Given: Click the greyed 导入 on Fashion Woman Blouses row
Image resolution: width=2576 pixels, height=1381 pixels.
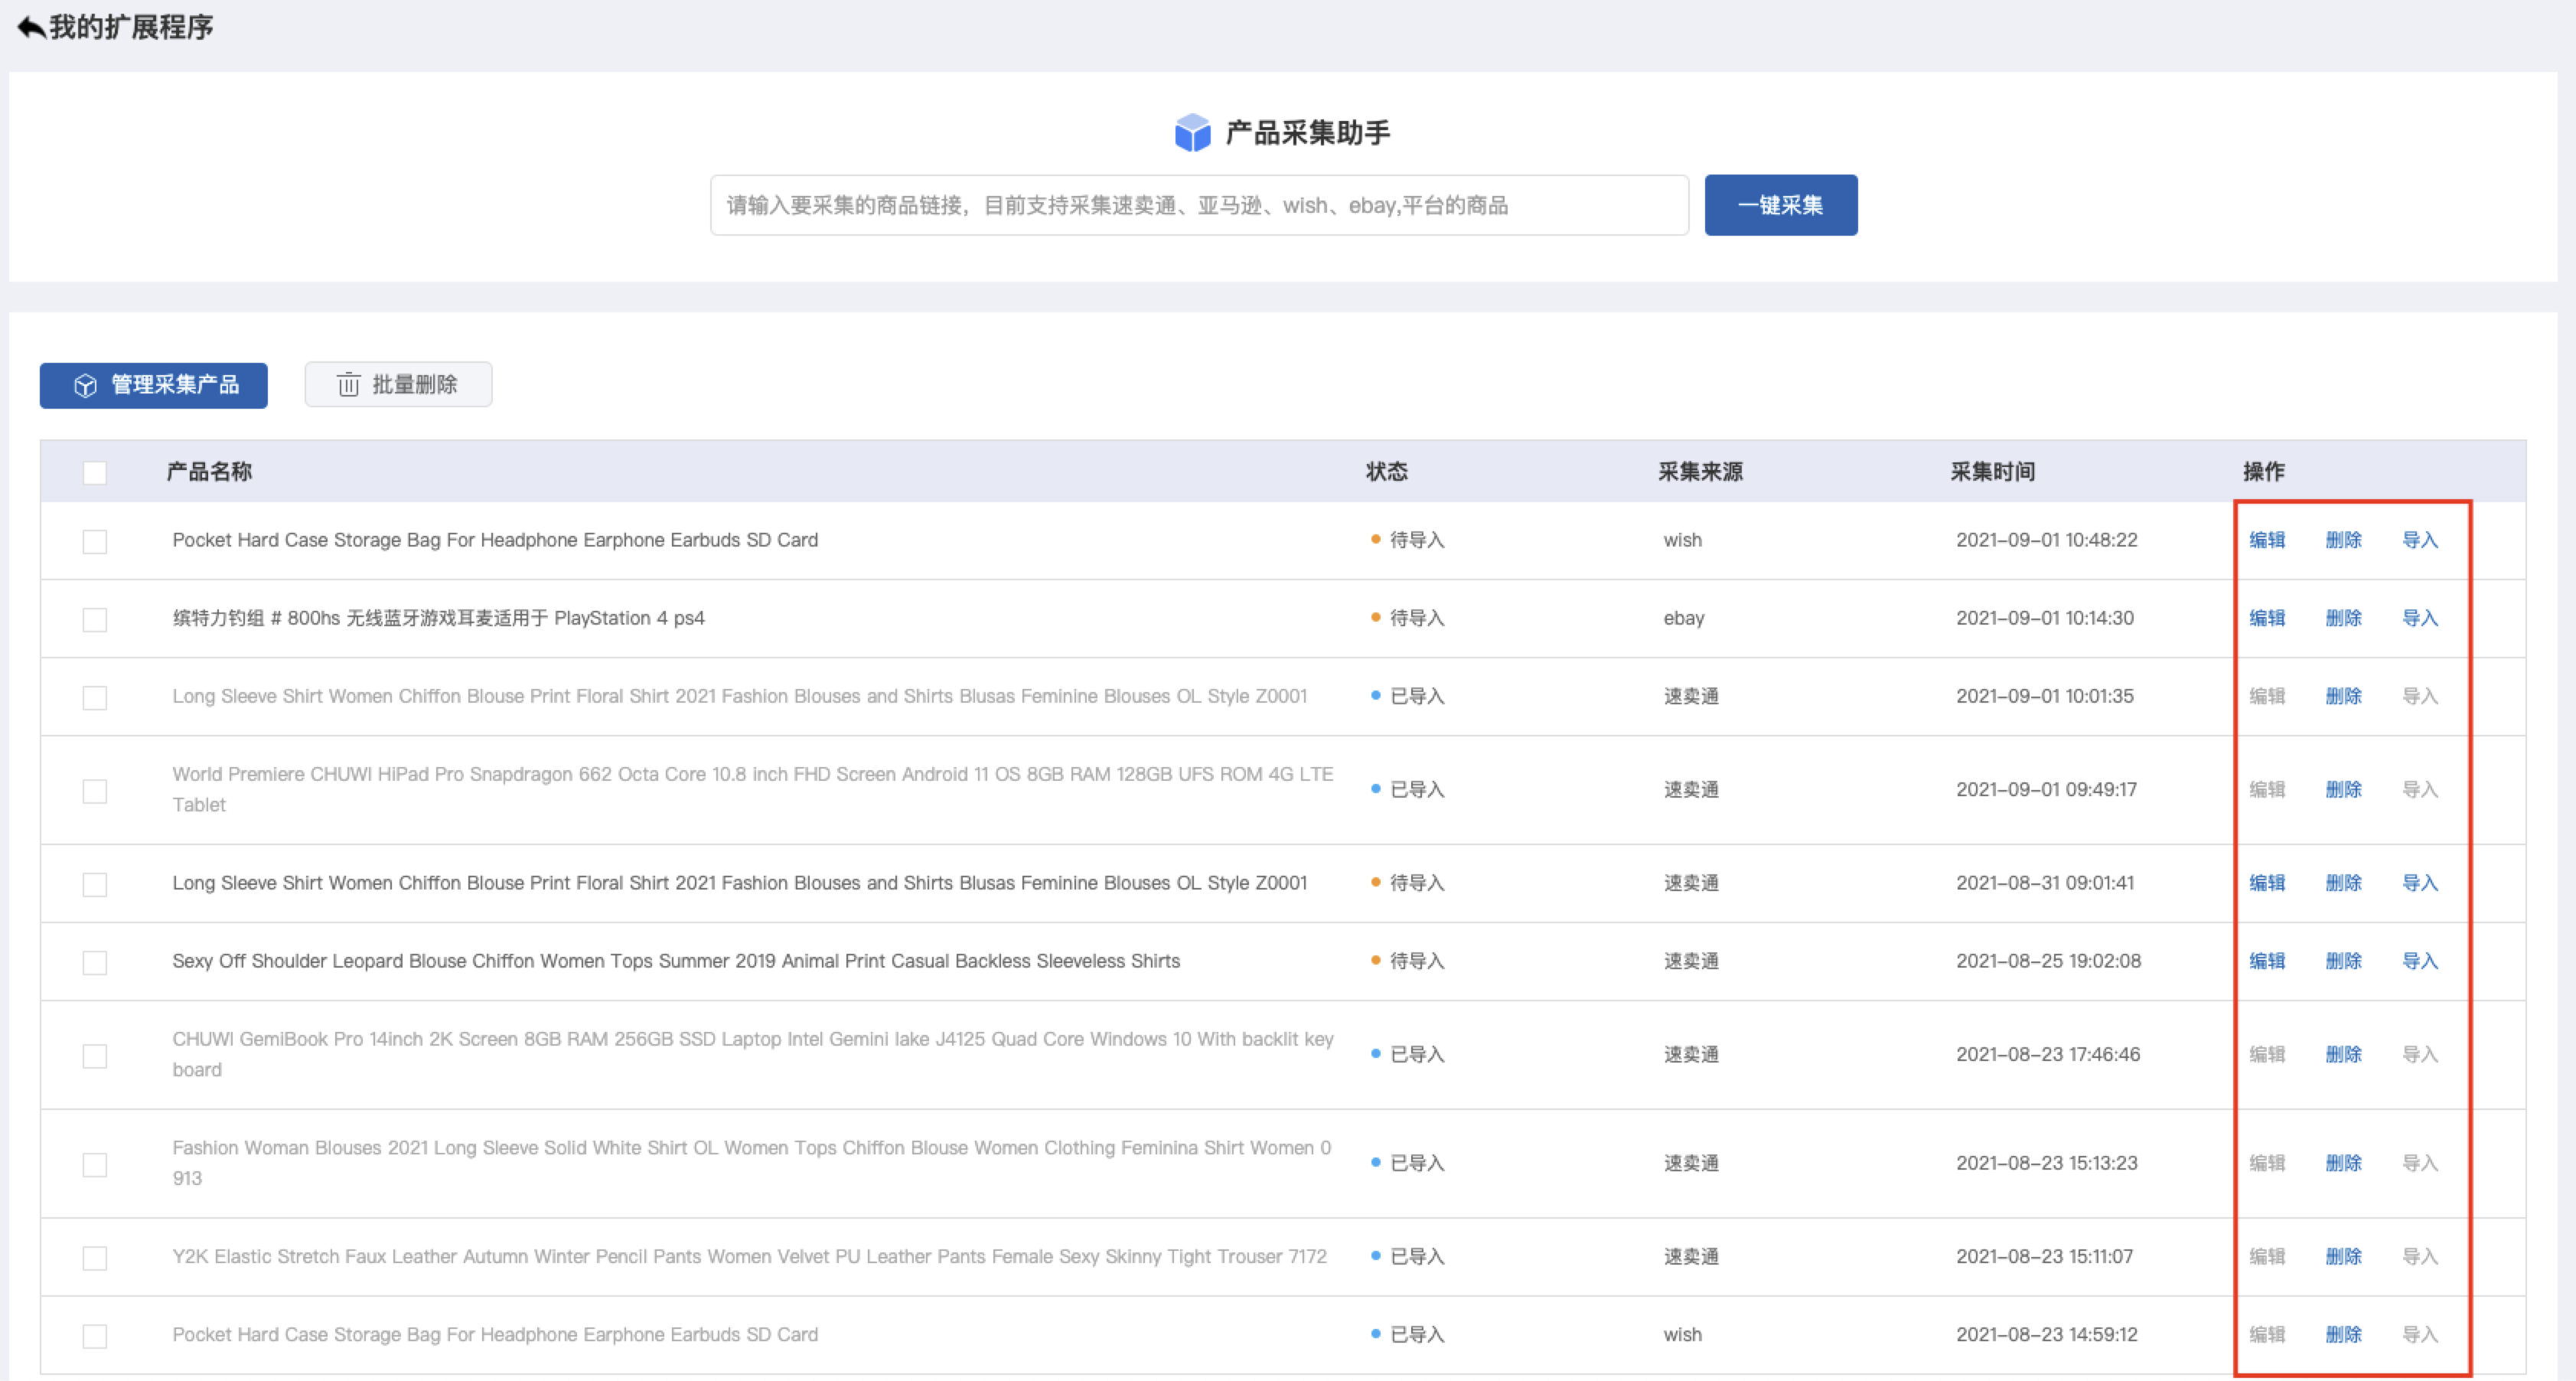Looking at the screenshot, I should click(2420, 1163).
